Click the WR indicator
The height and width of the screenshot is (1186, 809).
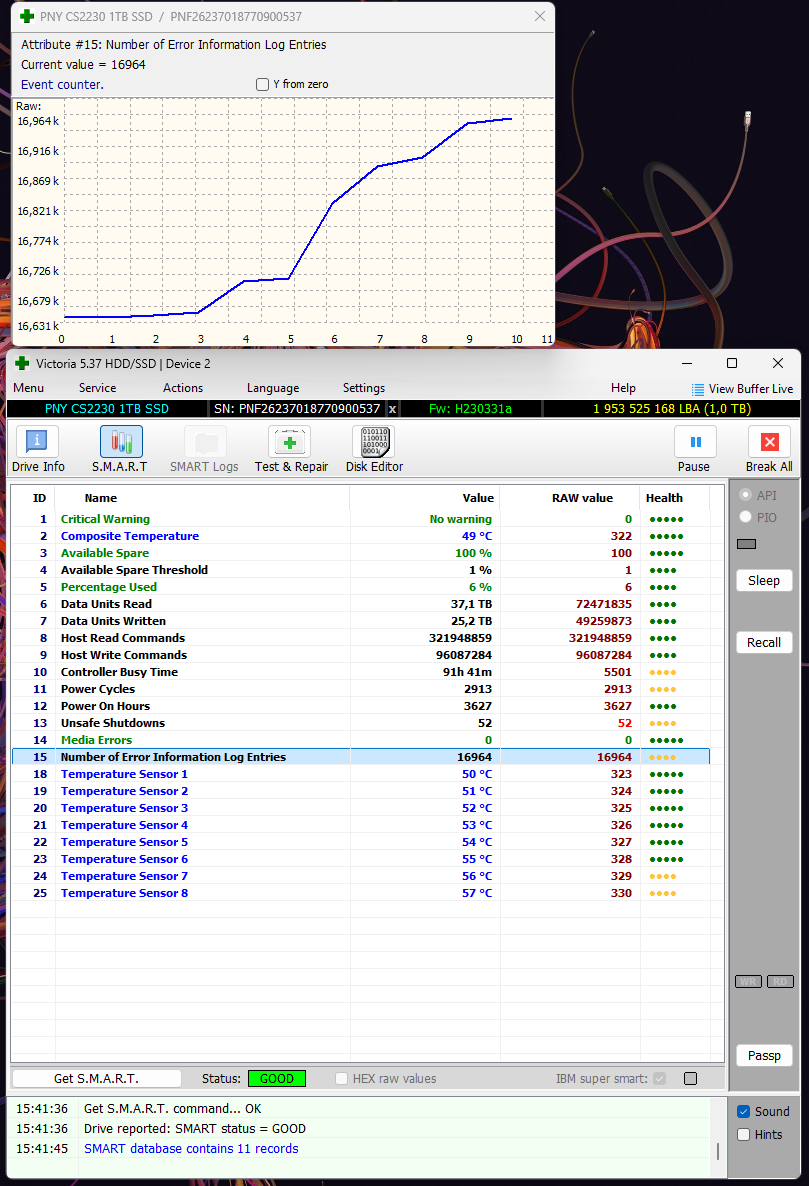pyautogui.click(x=748, y=981)
